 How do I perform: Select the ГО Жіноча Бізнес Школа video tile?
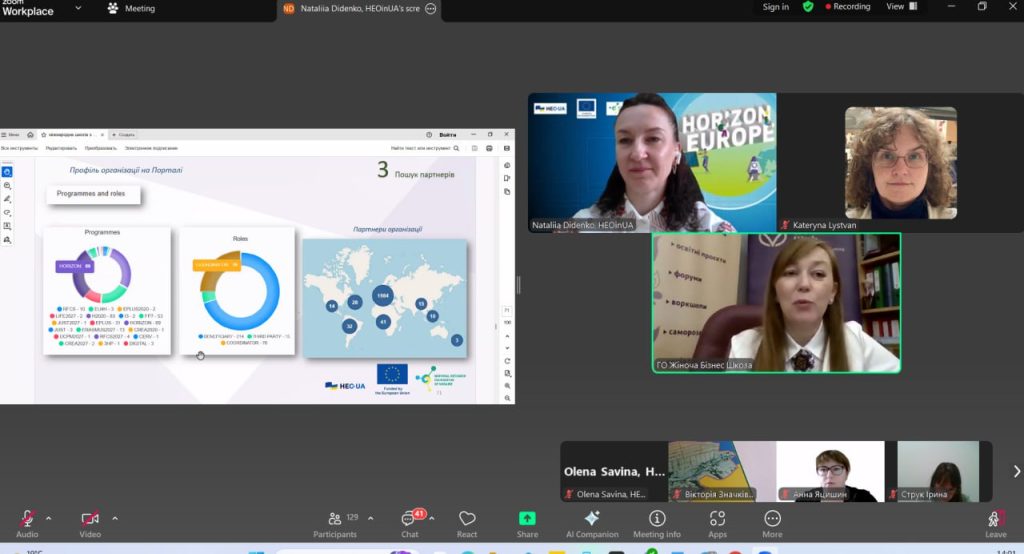point(776,303)
